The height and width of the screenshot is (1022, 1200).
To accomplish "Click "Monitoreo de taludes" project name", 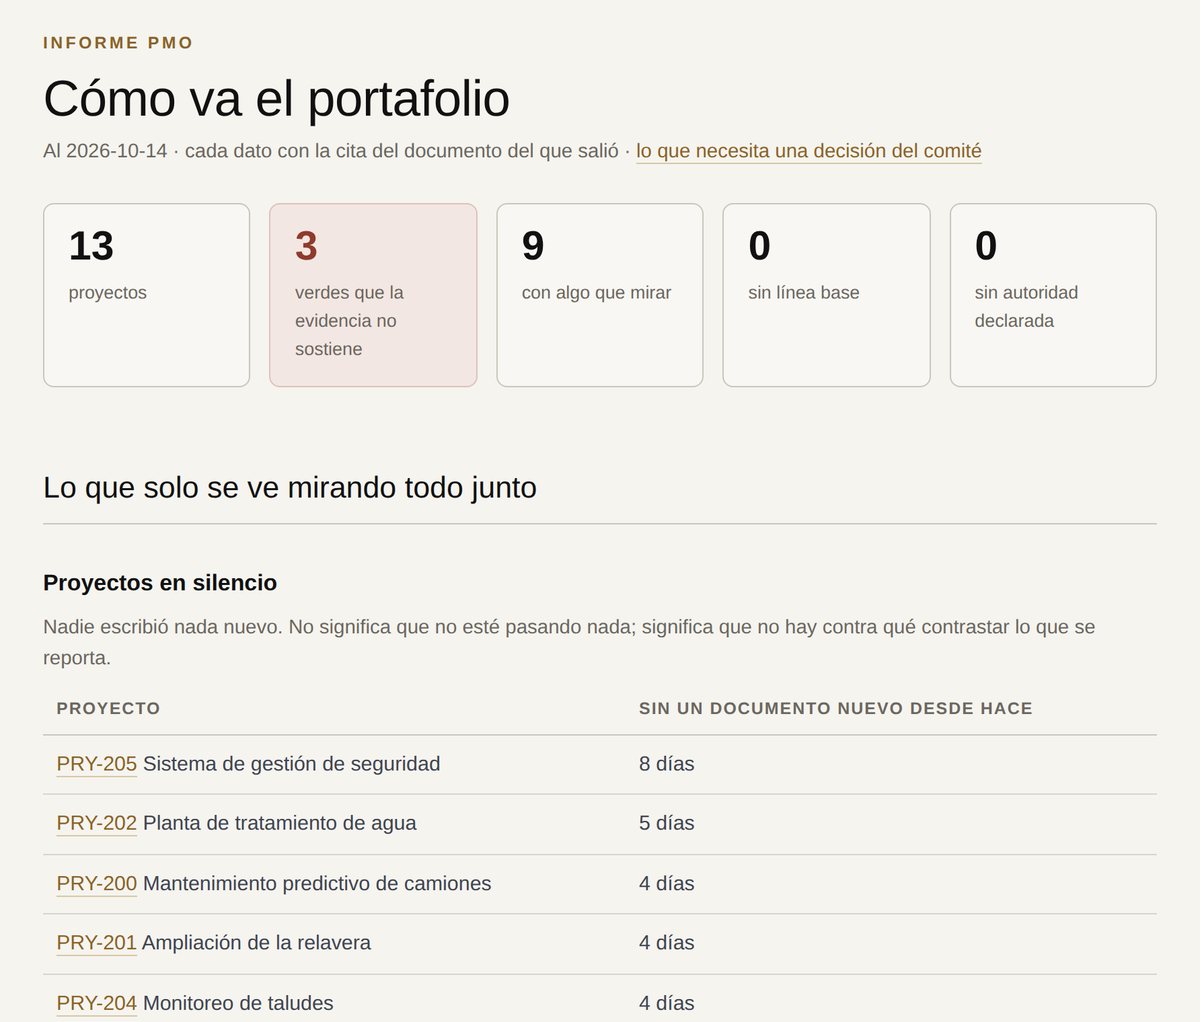I will (238, 1003).
